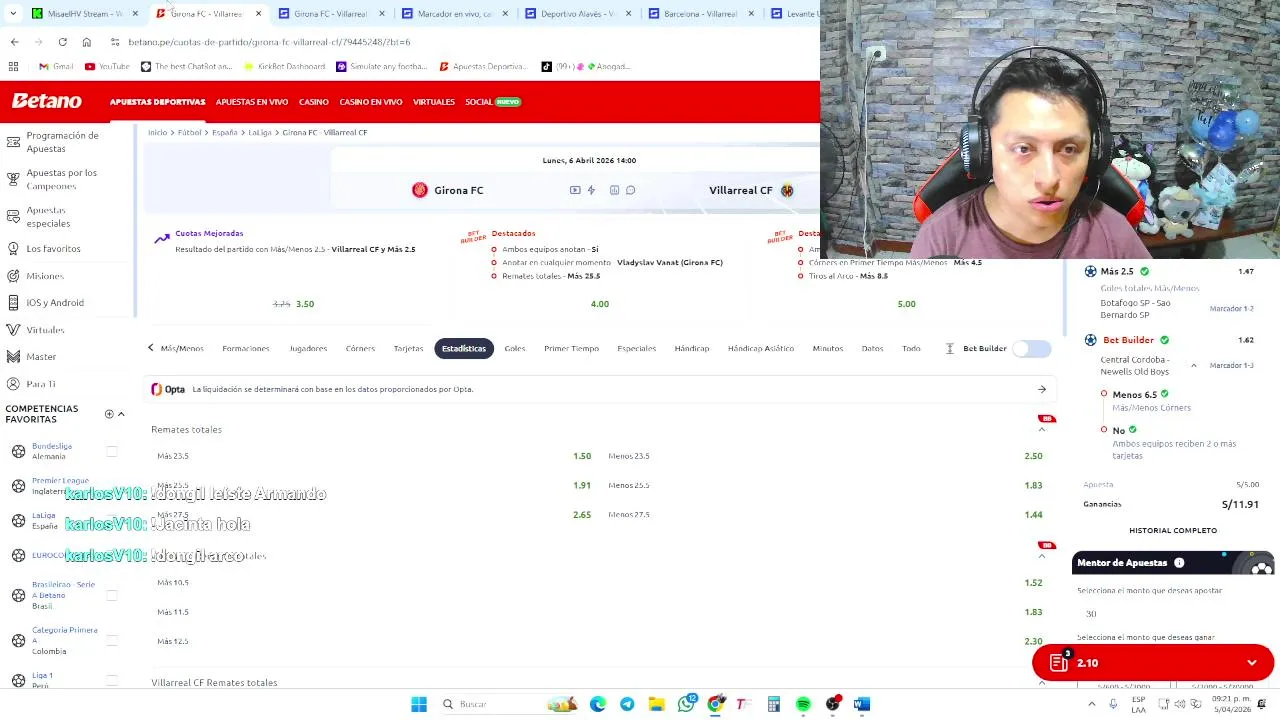Switch to Goles market tab

tap(515, 348)
